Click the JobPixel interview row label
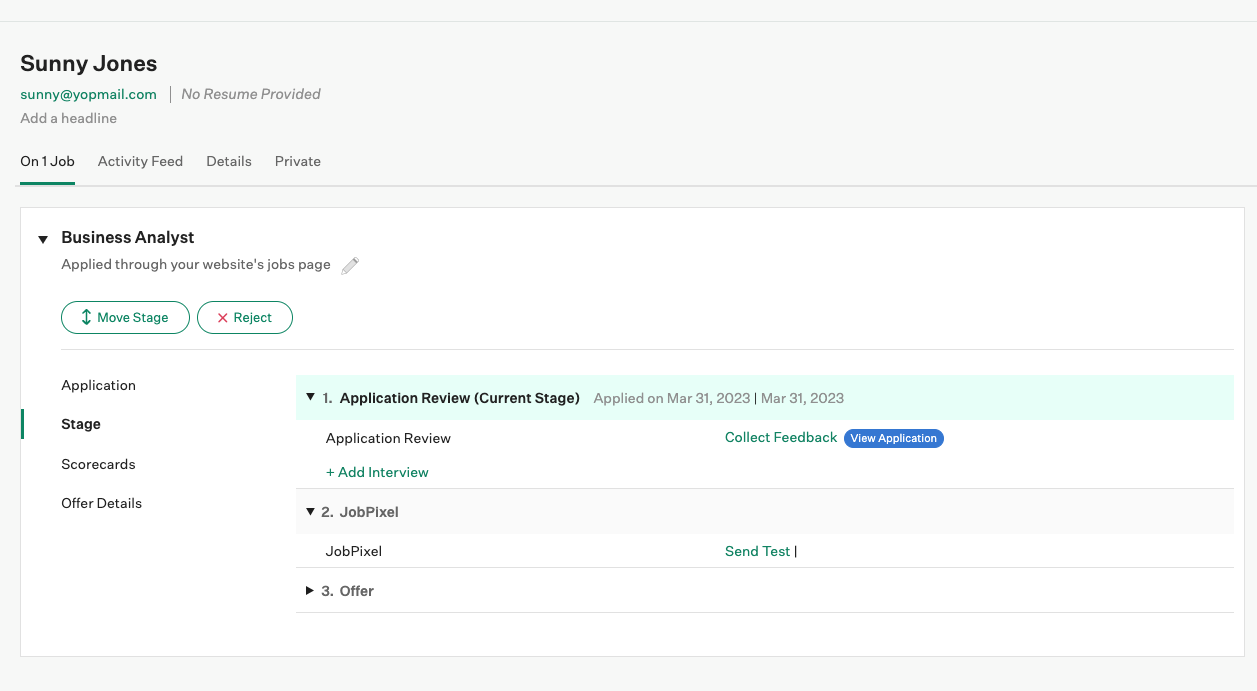This screenshot has height=691, width=1257. 354,551
